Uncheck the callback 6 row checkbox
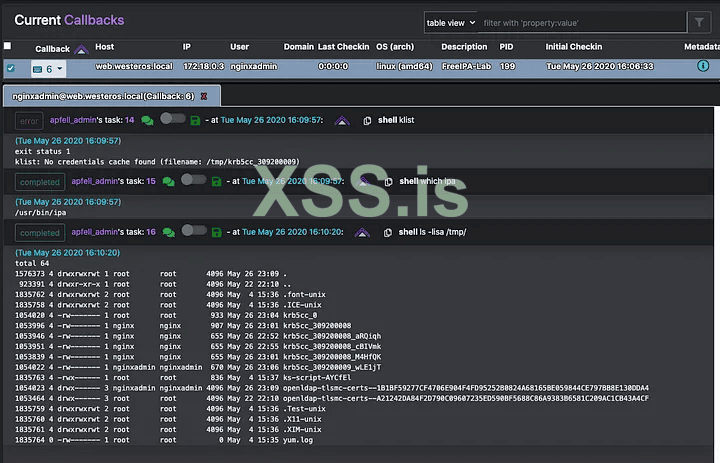This screenshot has height=463, width=720. (10, 68)
